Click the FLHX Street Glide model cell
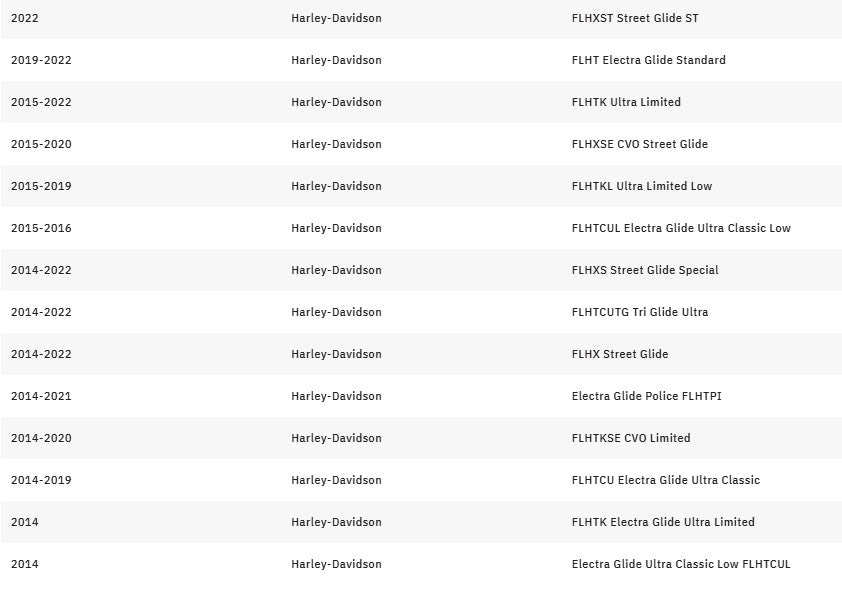The image size is (842, 602). click(x=620, y=354)
